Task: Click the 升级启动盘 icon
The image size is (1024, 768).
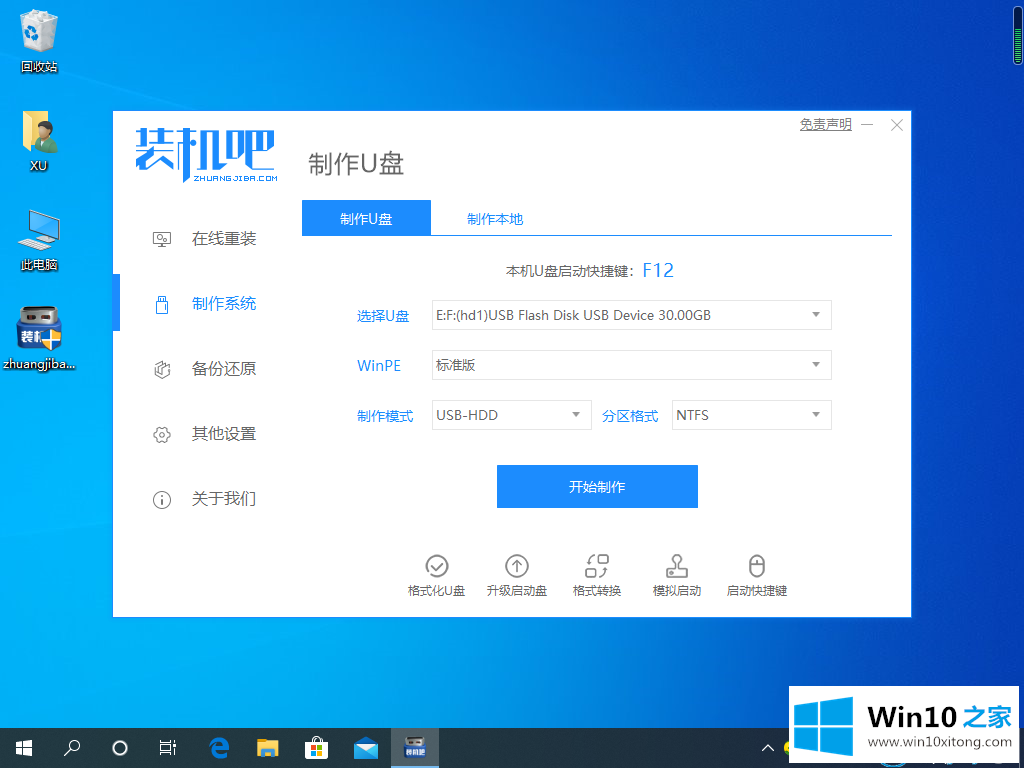Action: [x=517, y=567]
